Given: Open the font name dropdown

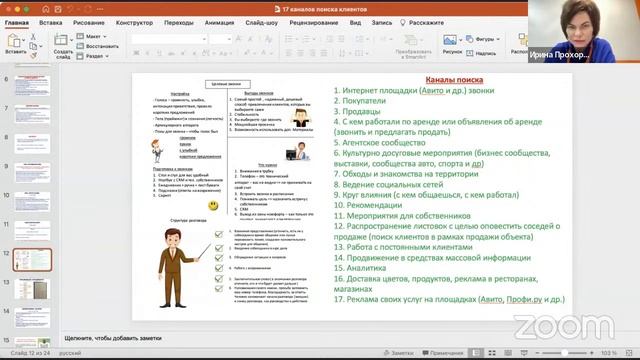Looking at the screenshot, I should [x=204, y=39].
